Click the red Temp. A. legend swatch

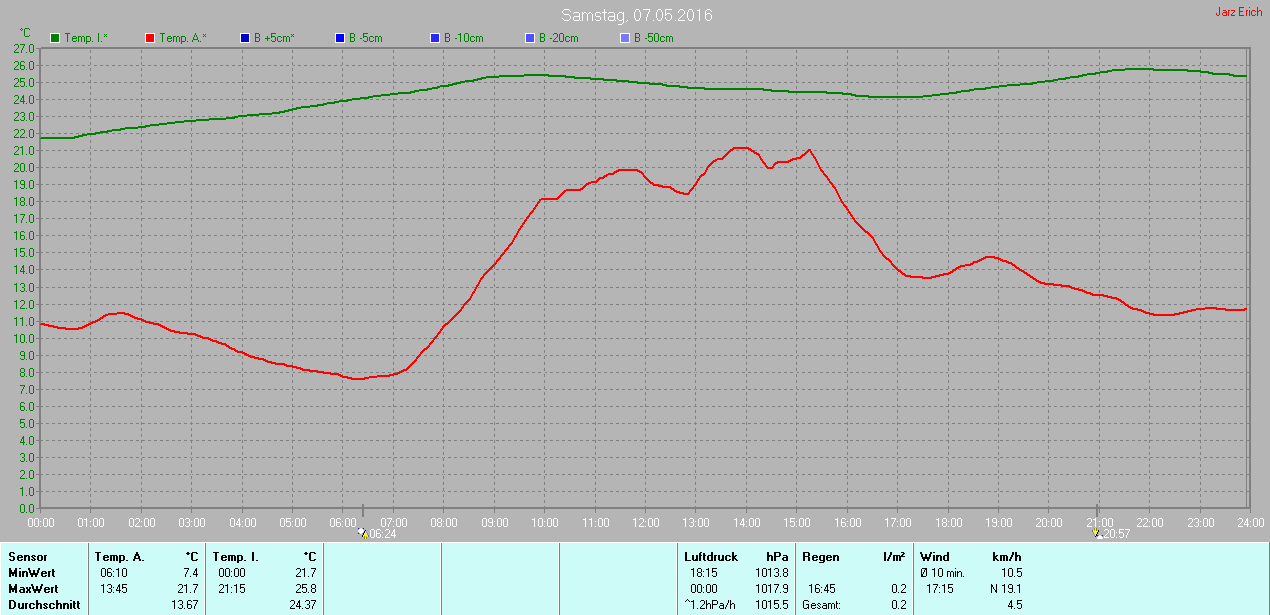pos(150,38)
